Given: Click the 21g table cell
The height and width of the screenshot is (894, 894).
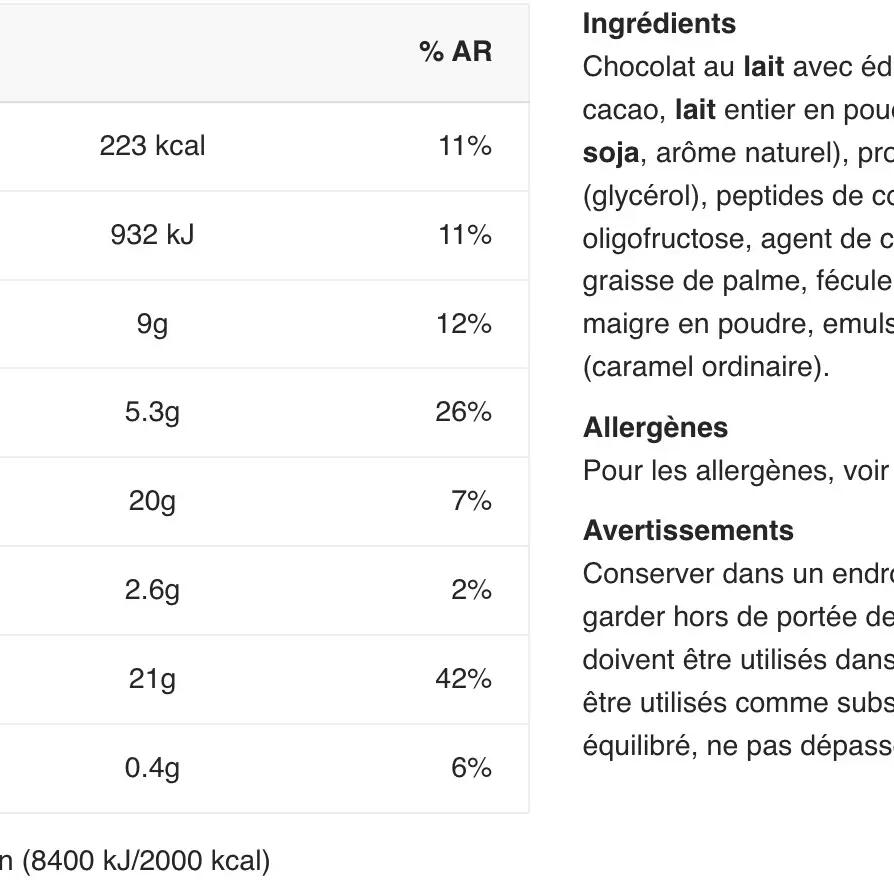Looking at the screenshot, I should coord(152,679).
